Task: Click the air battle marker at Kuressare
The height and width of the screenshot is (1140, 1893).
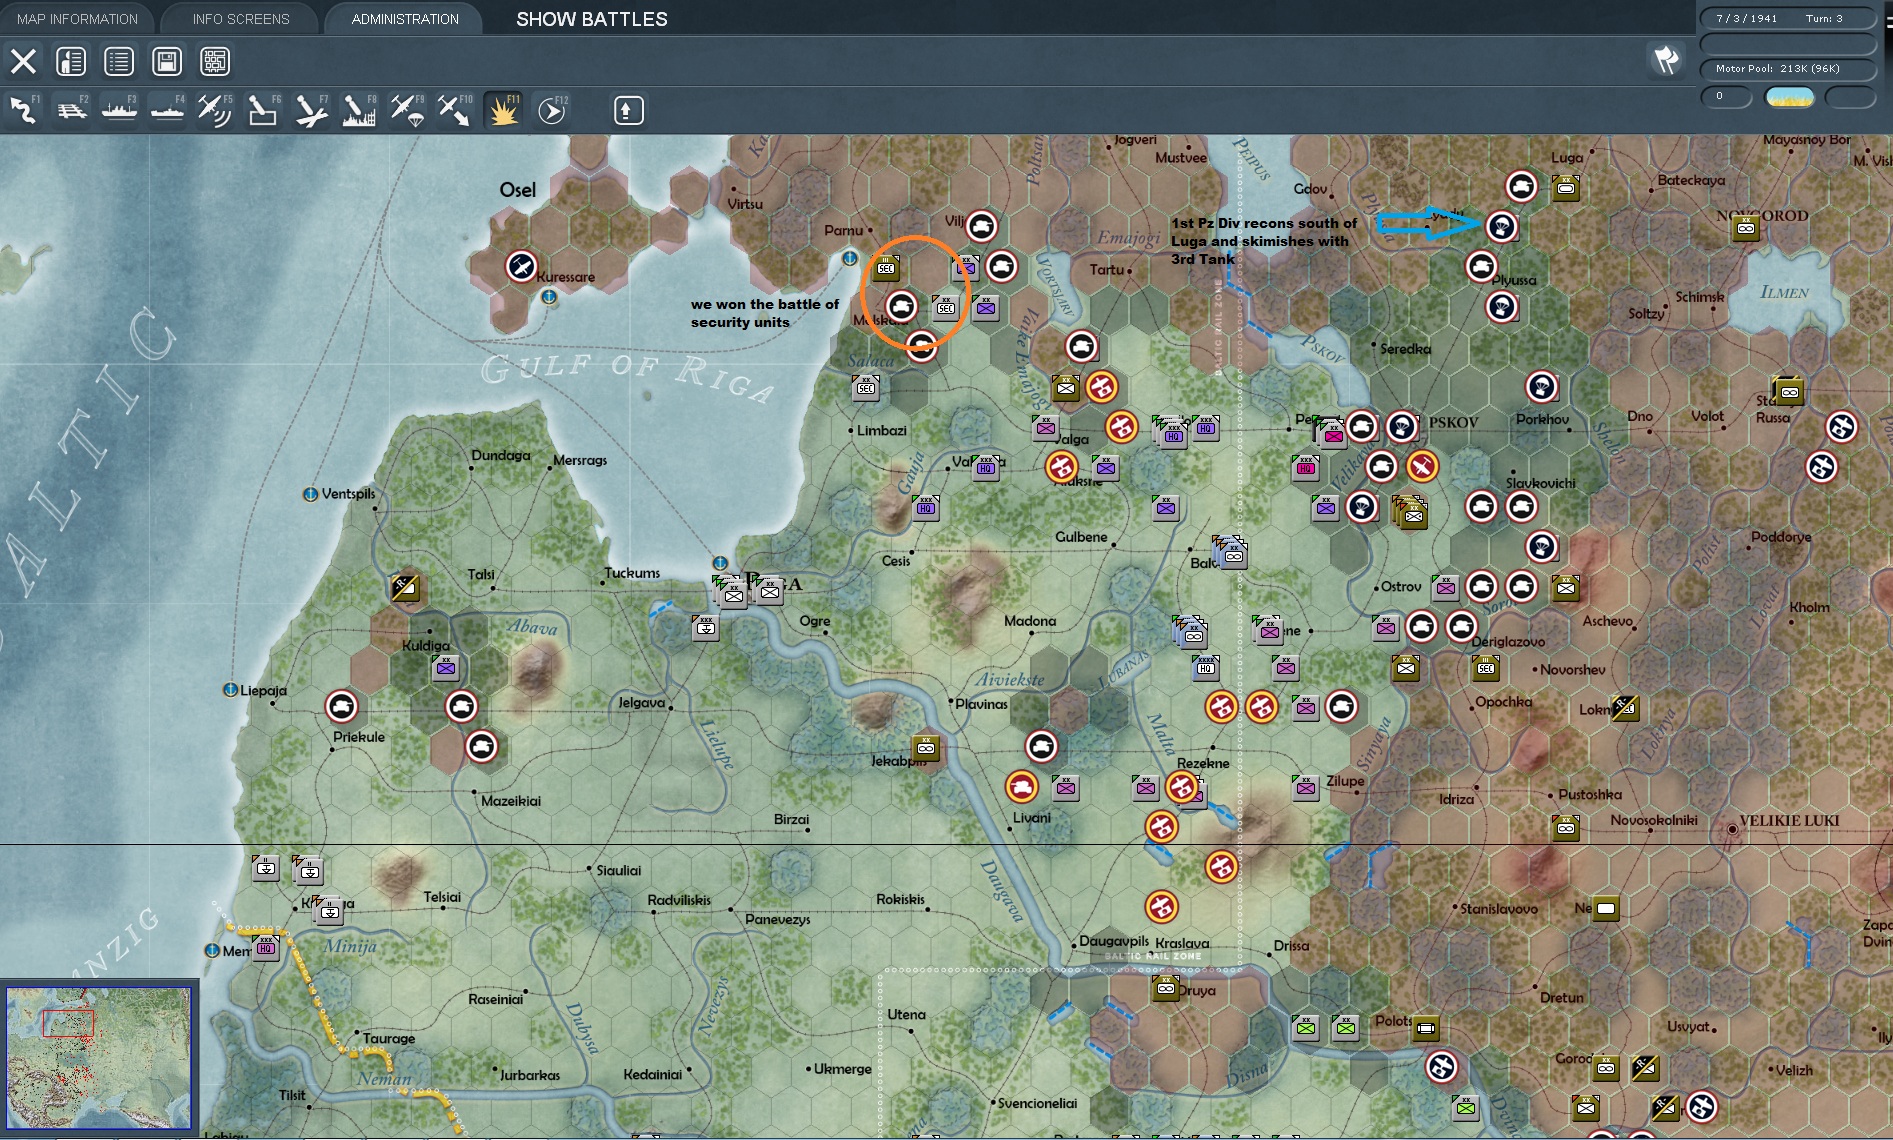Action: pyautogui.click(x=521, y=267)
